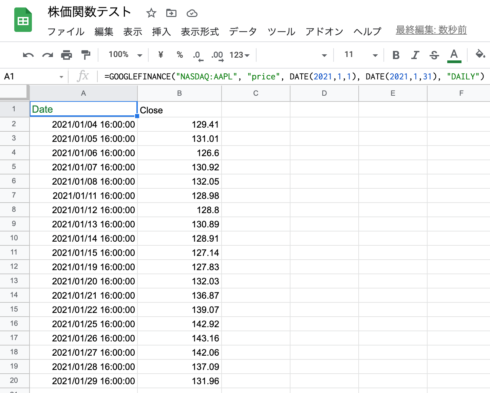Screen dimensions: 490x393
Task: Select cell 2021/01/22 16:00:00
Action: point(83,310)
